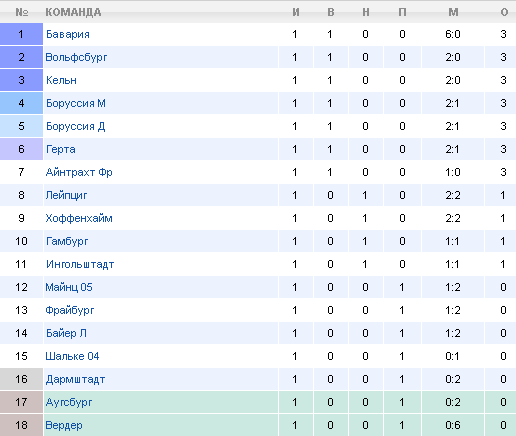Viewport: 516px width, 436px height.
Task: Open the Шальке 04 team link
Action: (x=72, y=356)
